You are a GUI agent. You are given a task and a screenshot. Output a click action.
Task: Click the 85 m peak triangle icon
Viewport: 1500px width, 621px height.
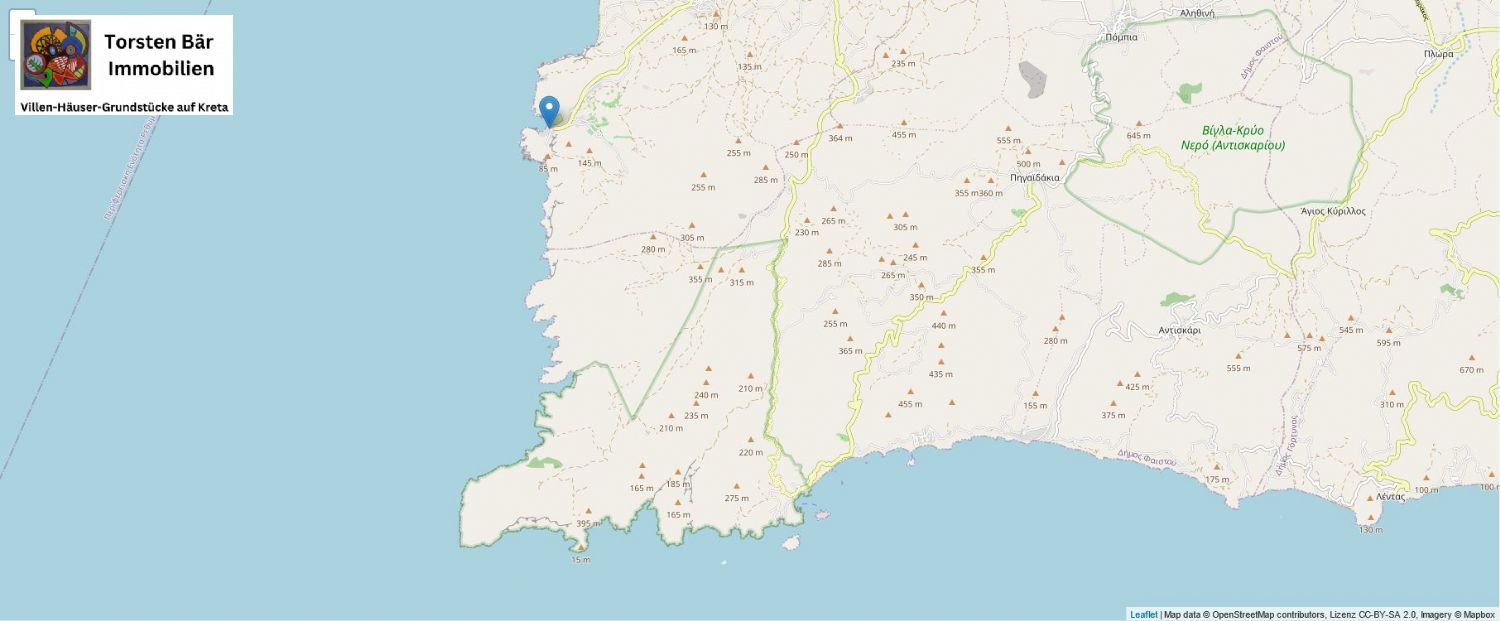547,157
